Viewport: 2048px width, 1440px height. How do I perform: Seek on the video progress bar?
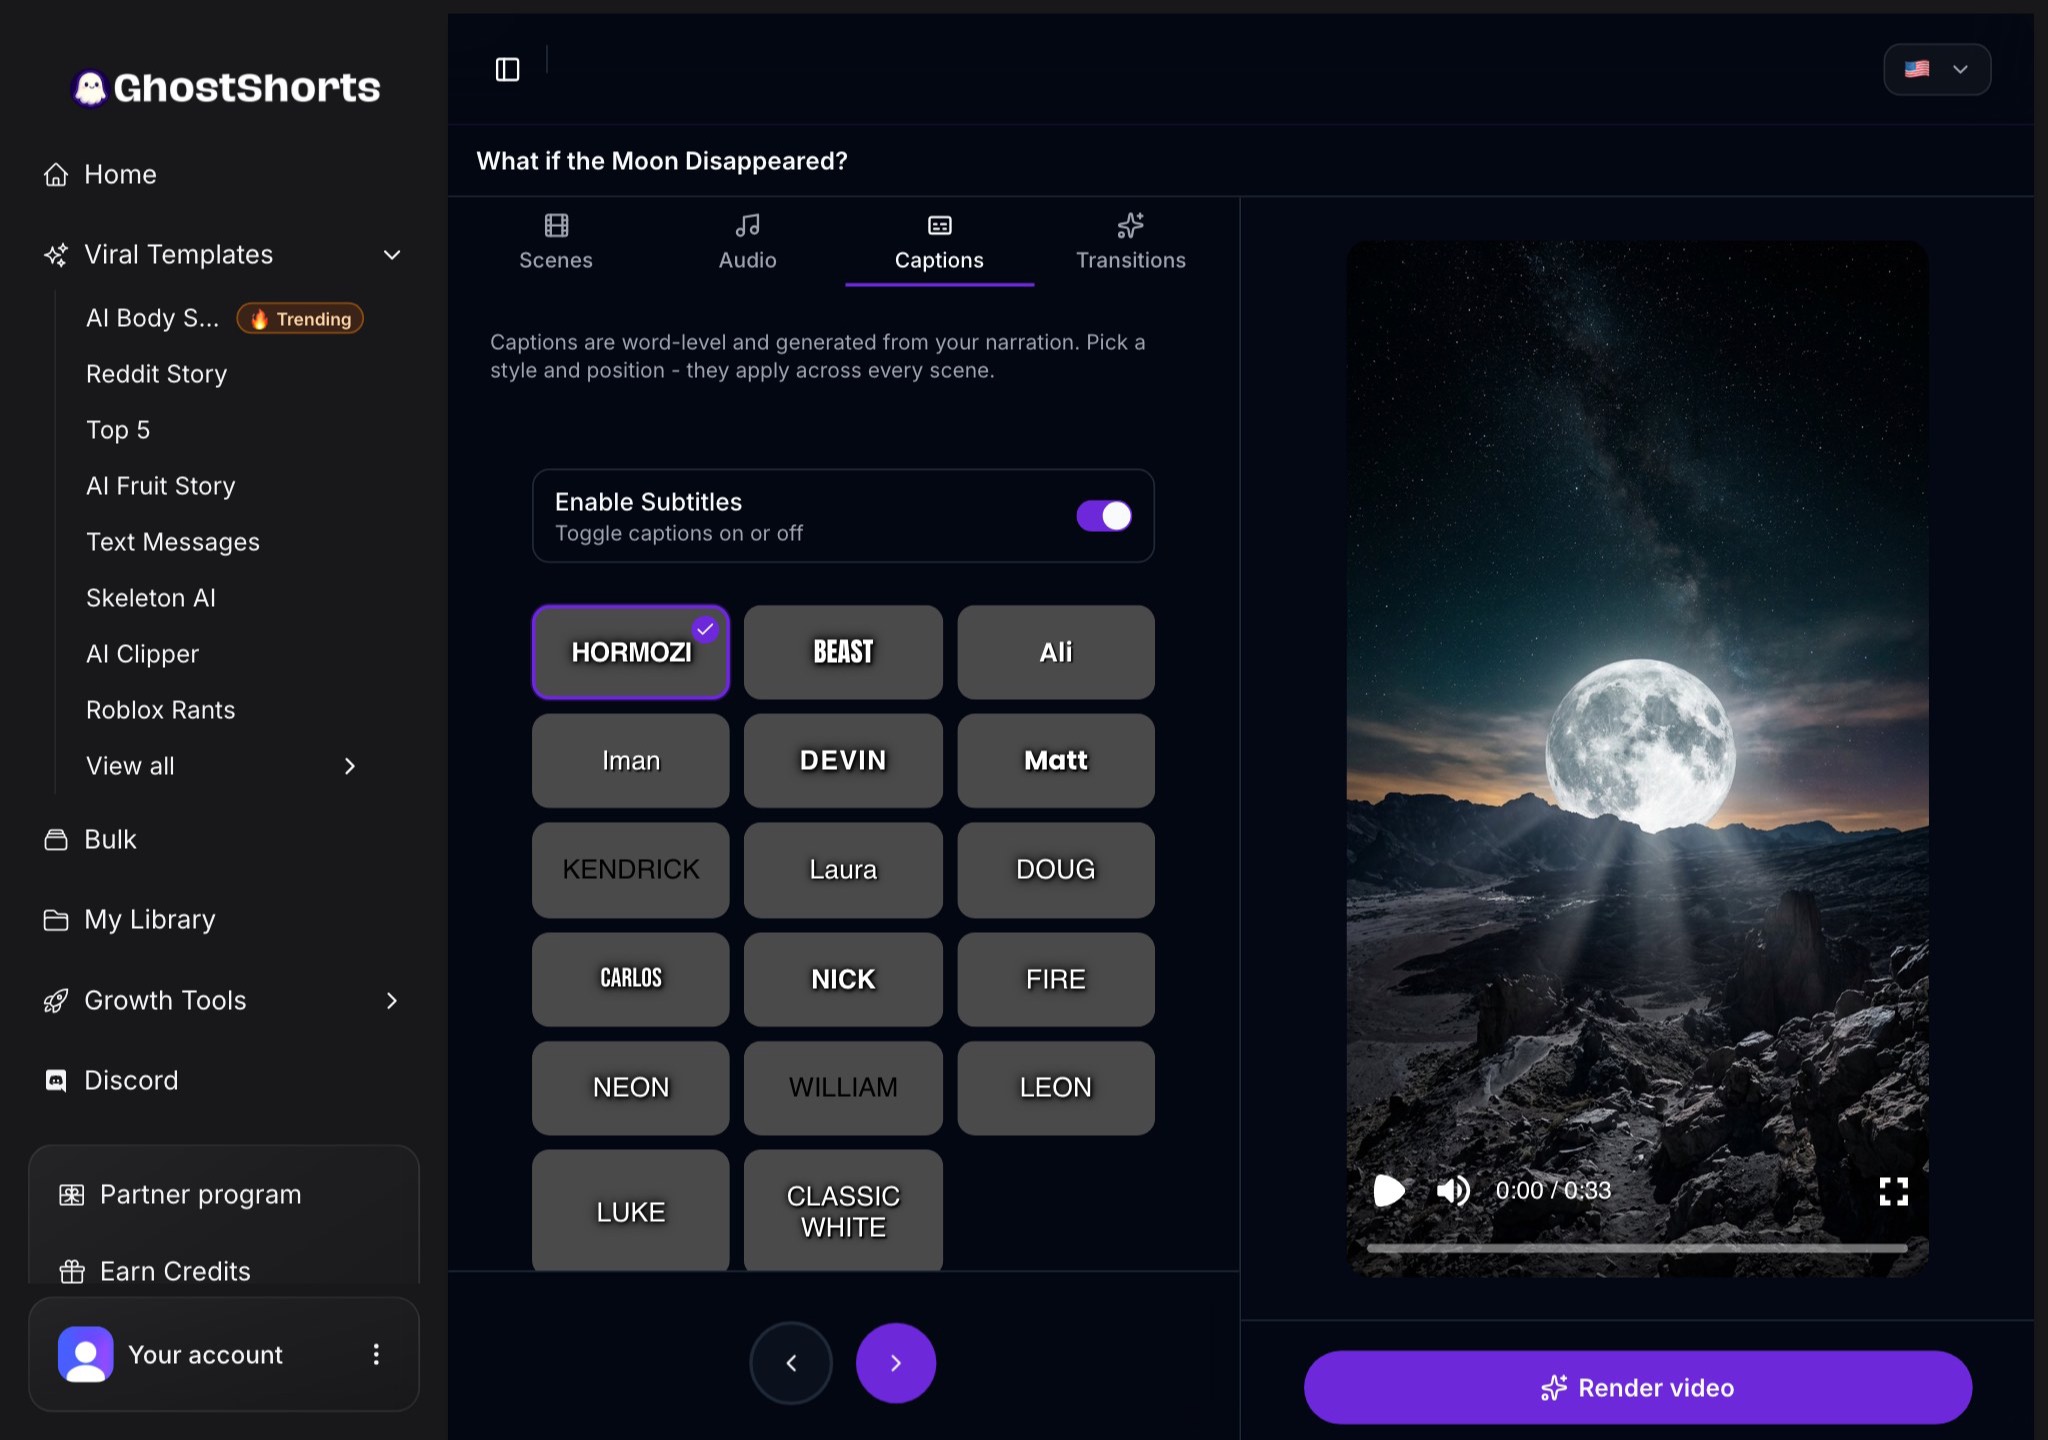1637,1248
